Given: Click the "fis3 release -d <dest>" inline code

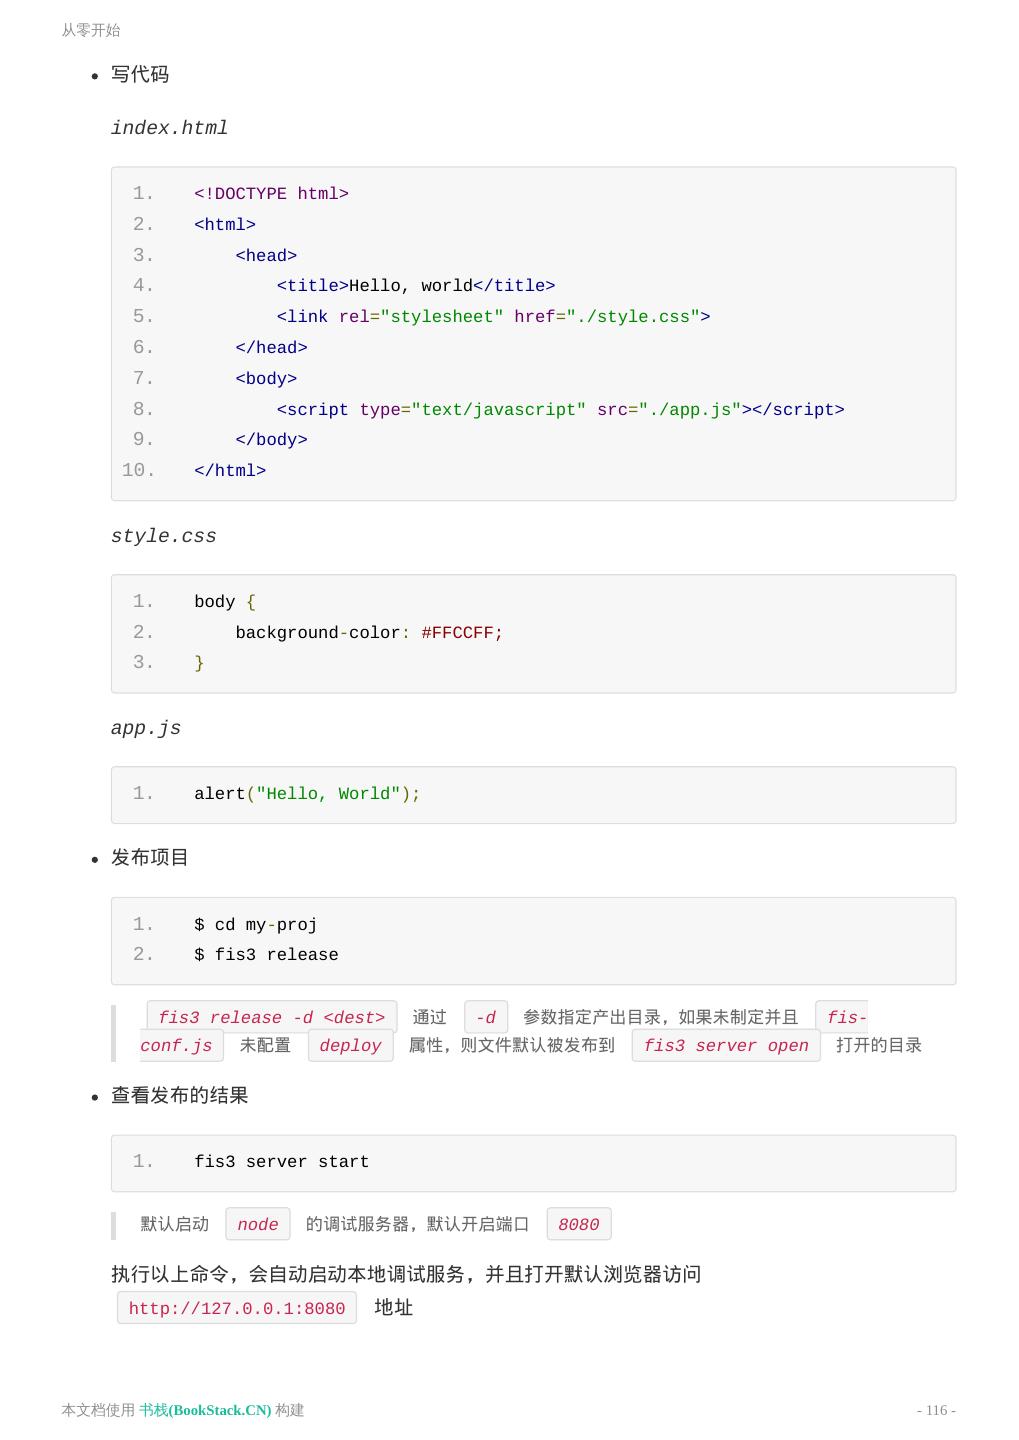Looking at the screenshot, I should point(272,1017).
